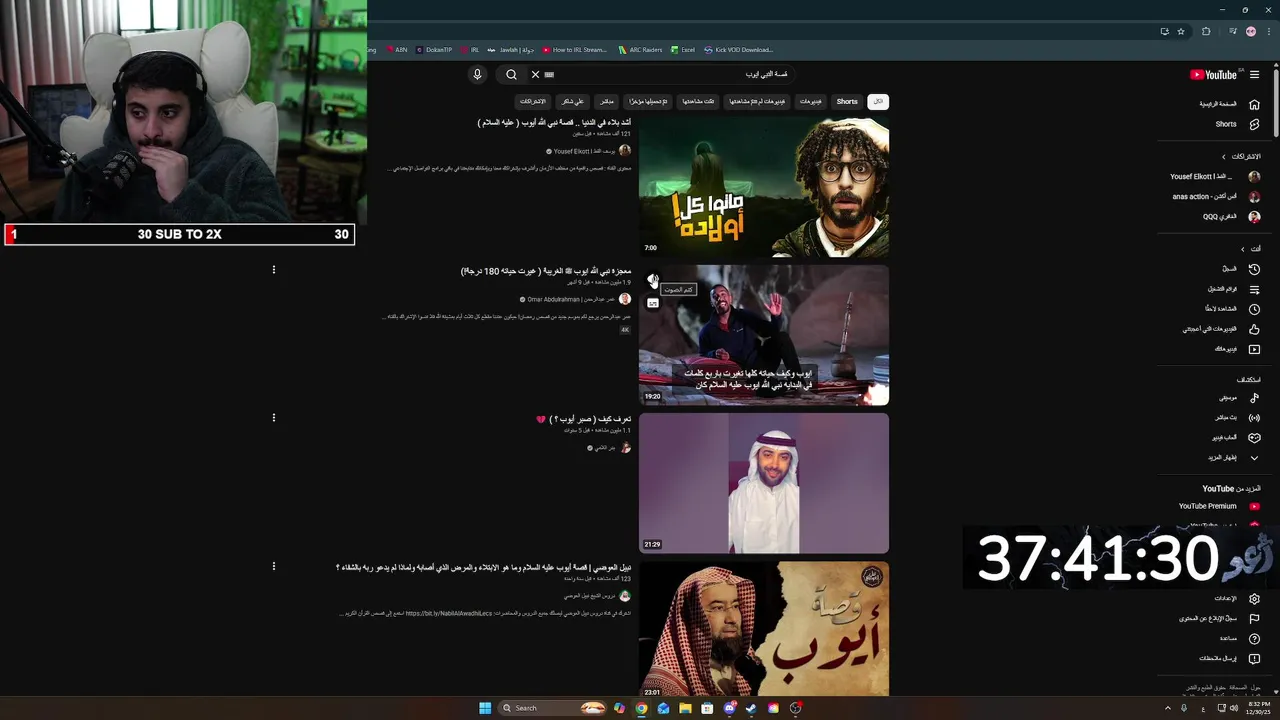Image resolution: width=1280 pixels, height=720 pixels.
Task: Click the search magnifier button
Action: pyautogui.click(x=511, y=74)
